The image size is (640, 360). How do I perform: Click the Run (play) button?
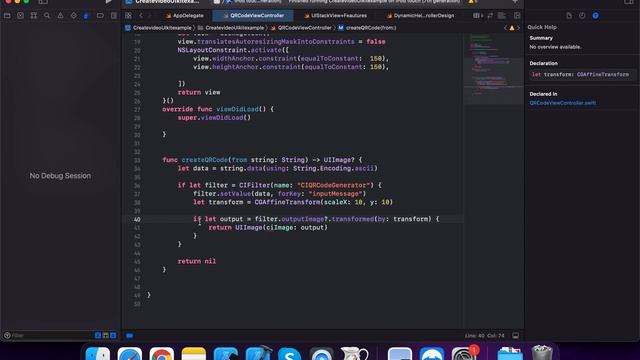point(108,2)
